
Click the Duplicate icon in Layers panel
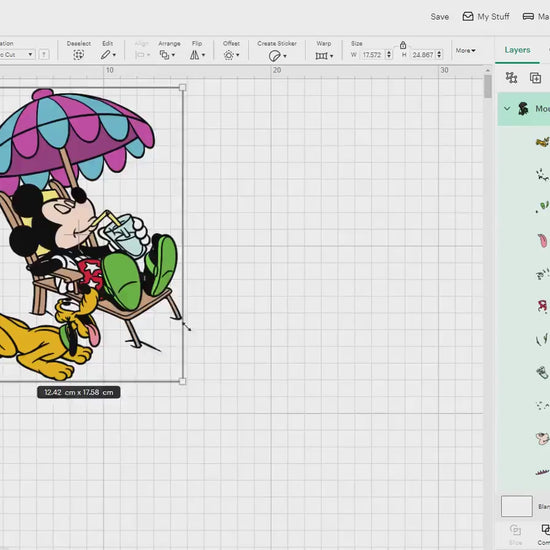coord(535,78)
